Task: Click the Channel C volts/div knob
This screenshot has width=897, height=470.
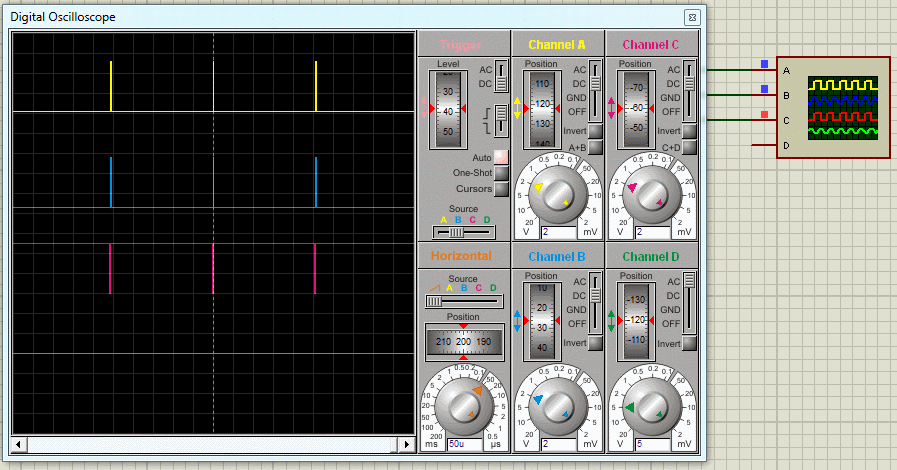Action: [652, 196]
